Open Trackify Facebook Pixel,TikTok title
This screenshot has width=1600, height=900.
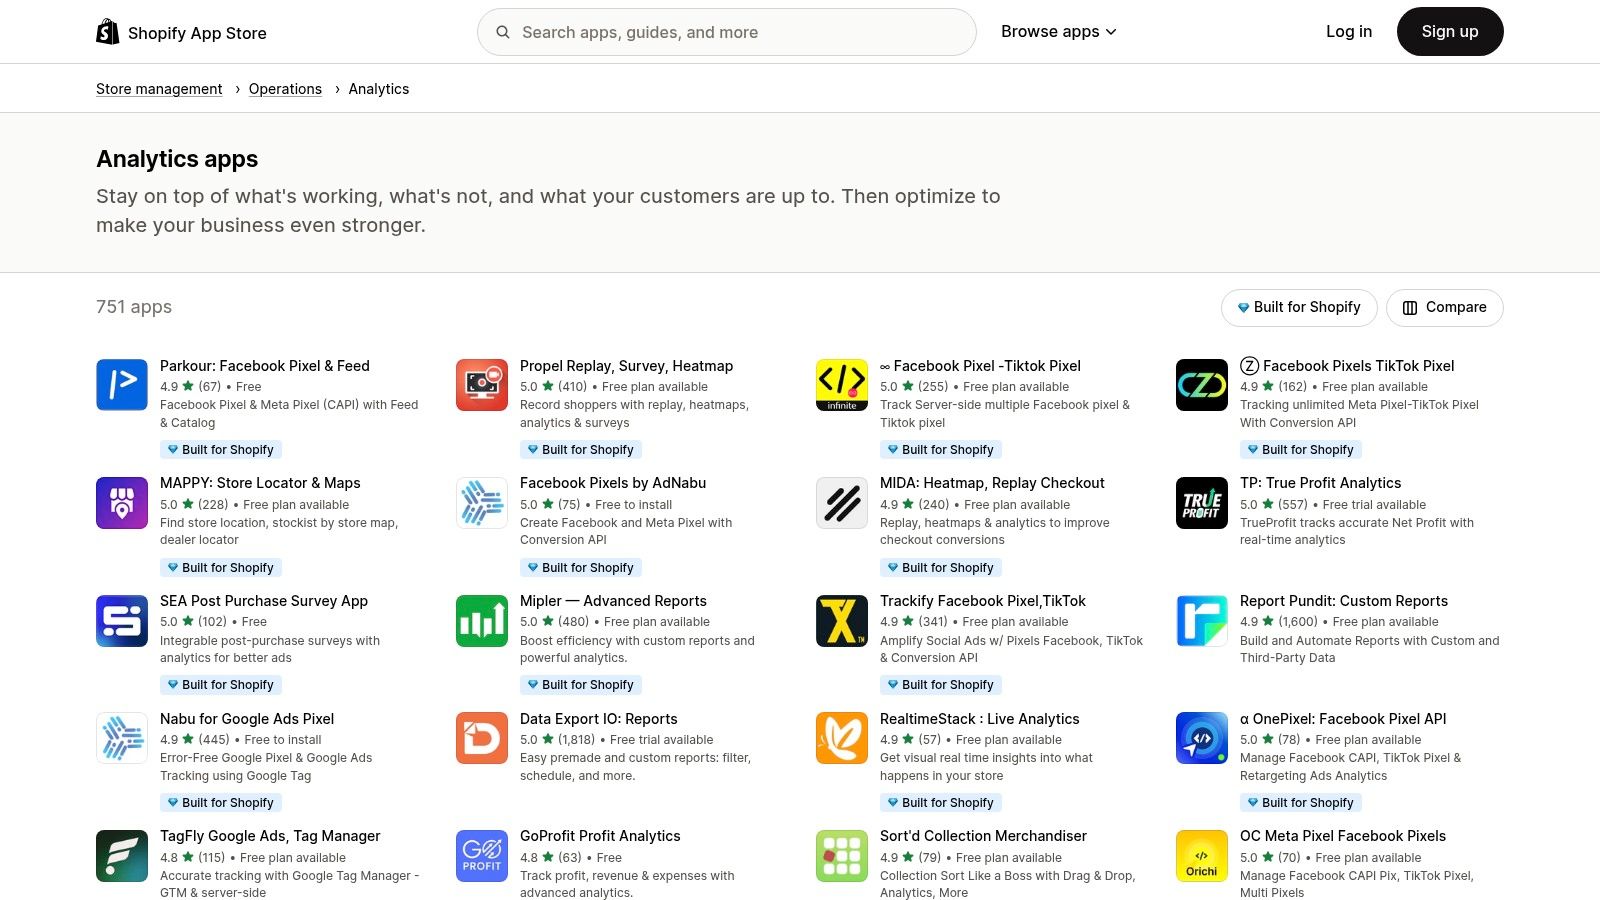(x=983, y=601)
